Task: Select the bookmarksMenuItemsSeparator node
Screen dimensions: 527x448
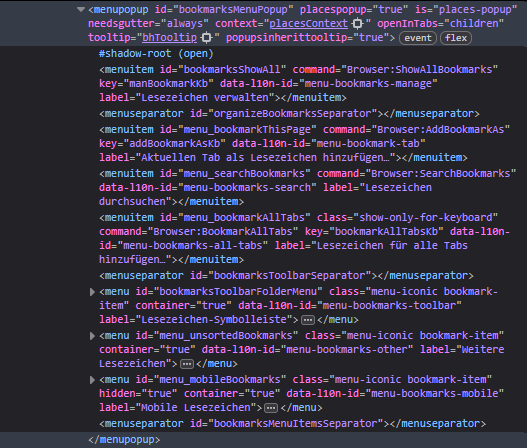Action: pyautogui.click(x=292, y=424)
